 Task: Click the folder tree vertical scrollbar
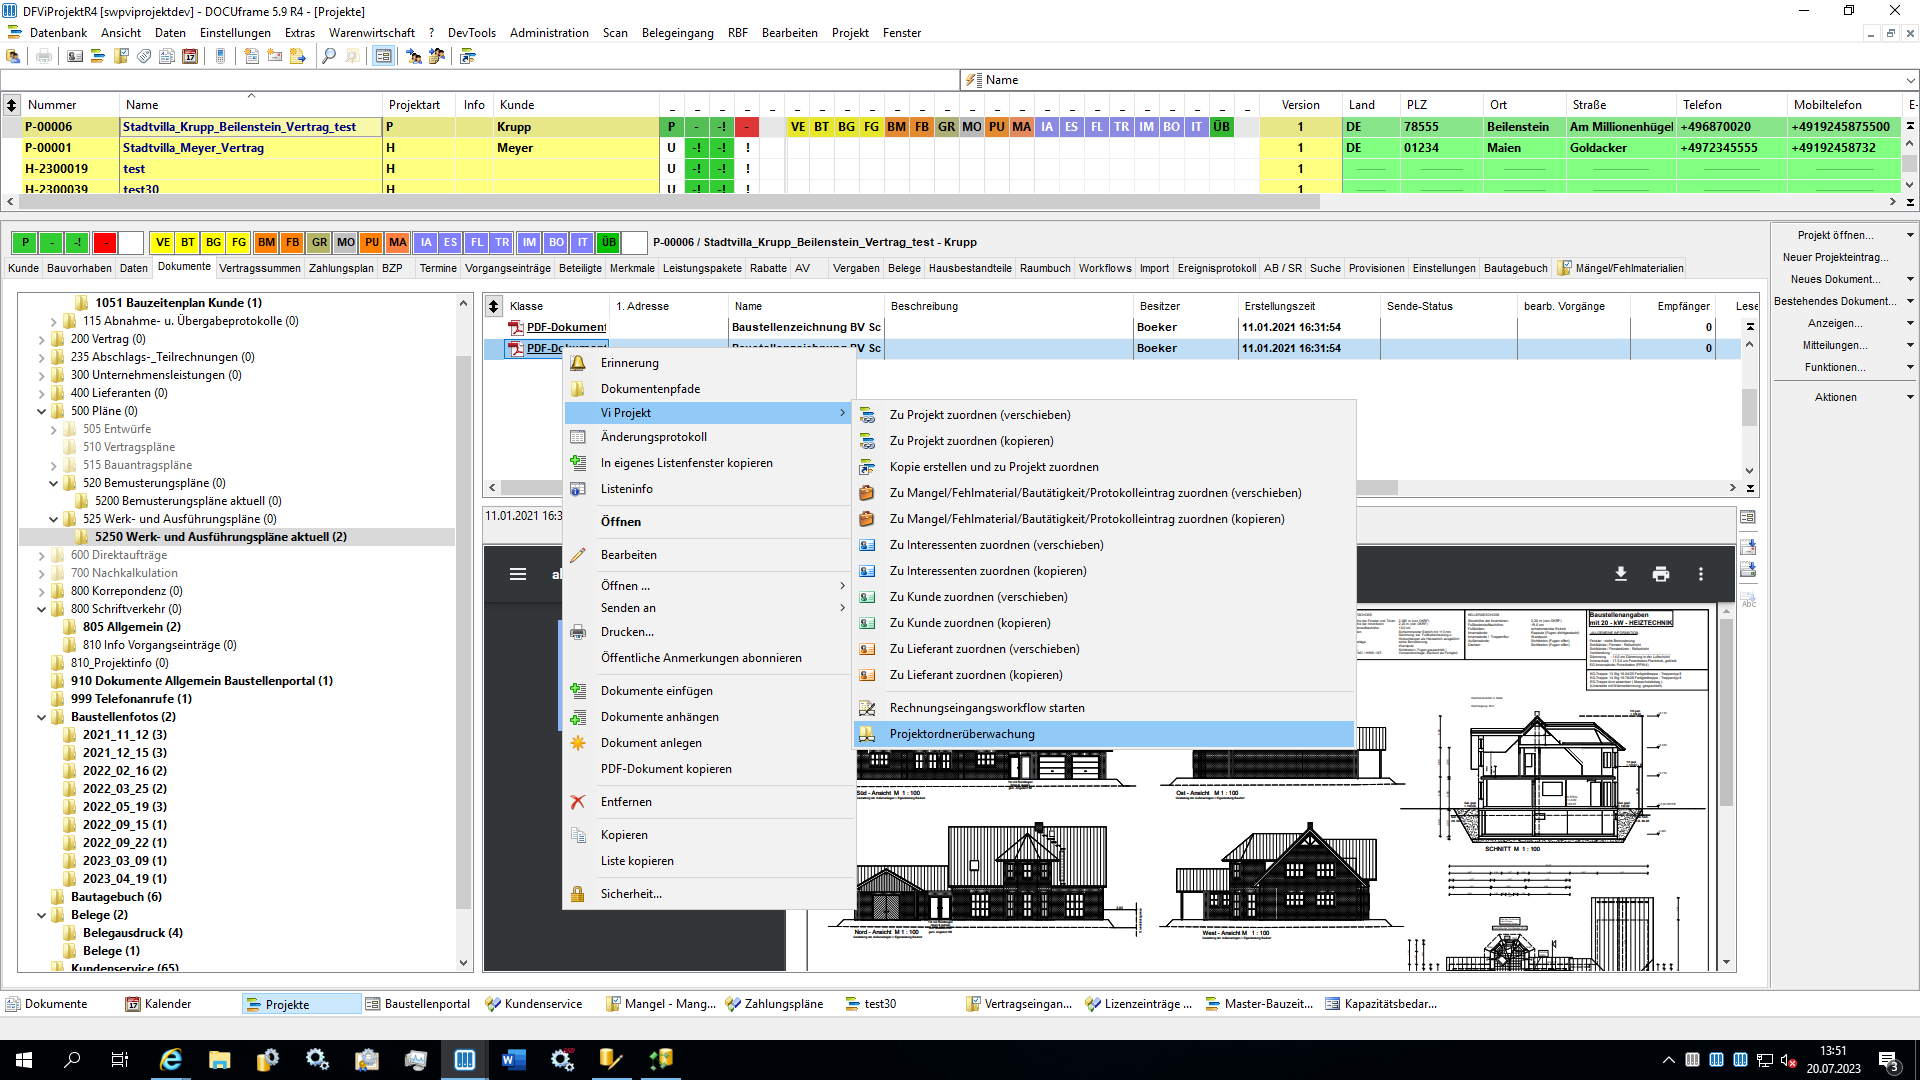463,630
